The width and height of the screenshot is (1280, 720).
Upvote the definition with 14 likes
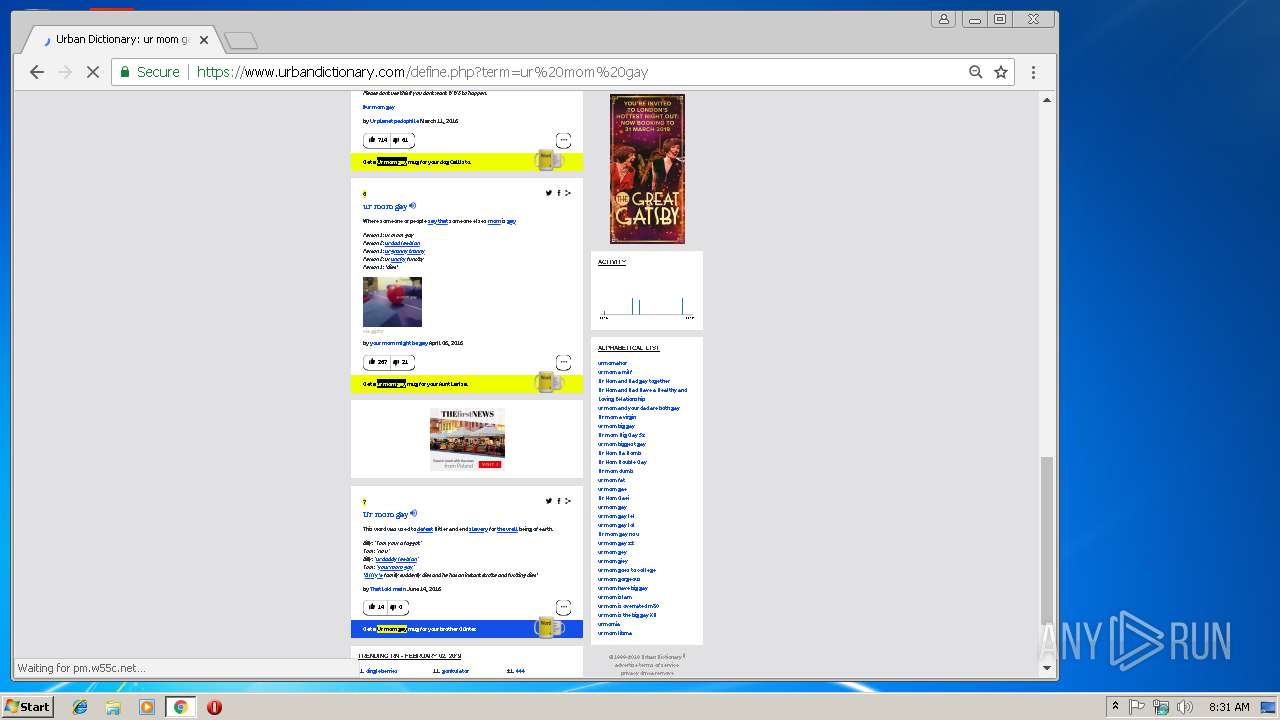(x=375, y=607)
